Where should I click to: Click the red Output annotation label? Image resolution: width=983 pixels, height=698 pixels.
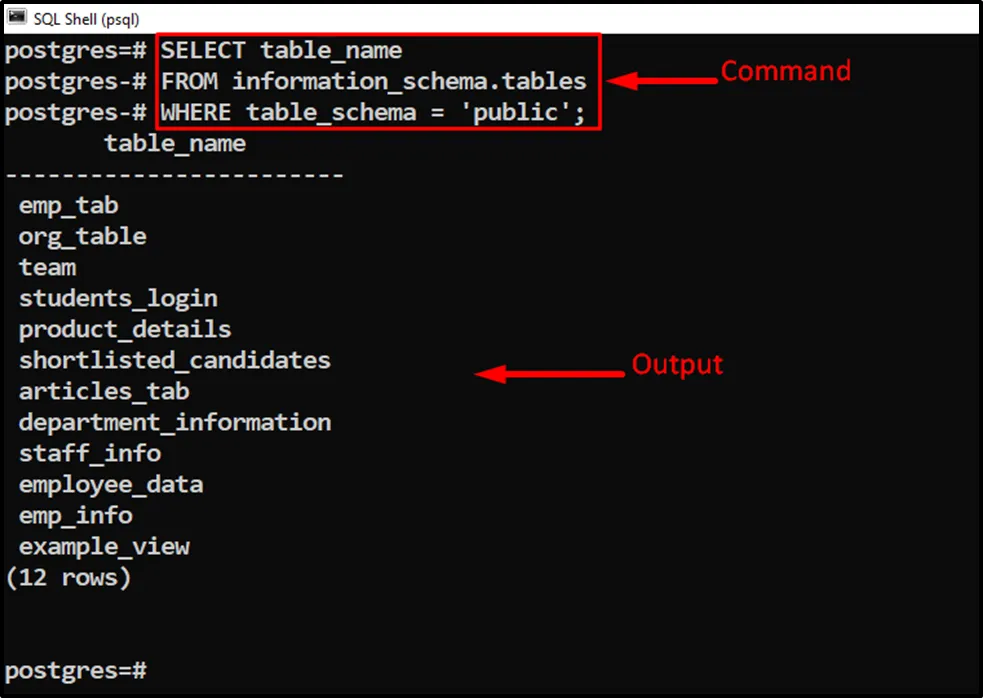pyautogui.click(x=677, y=365)
